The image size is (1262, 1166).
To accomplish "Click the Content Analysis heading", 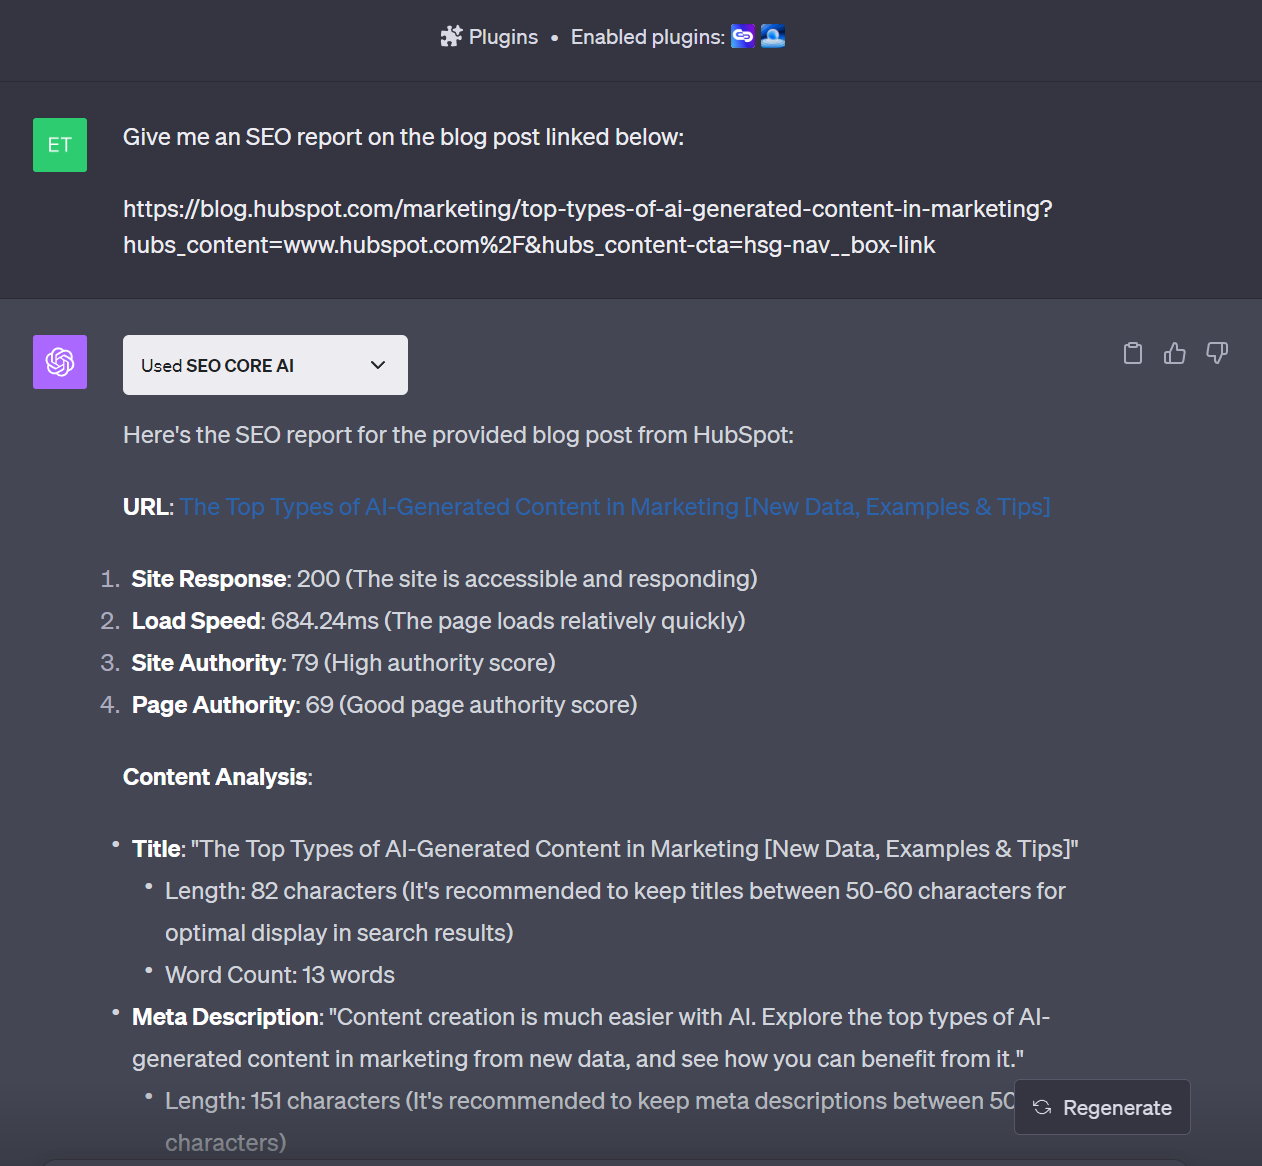I will point(217,777).
